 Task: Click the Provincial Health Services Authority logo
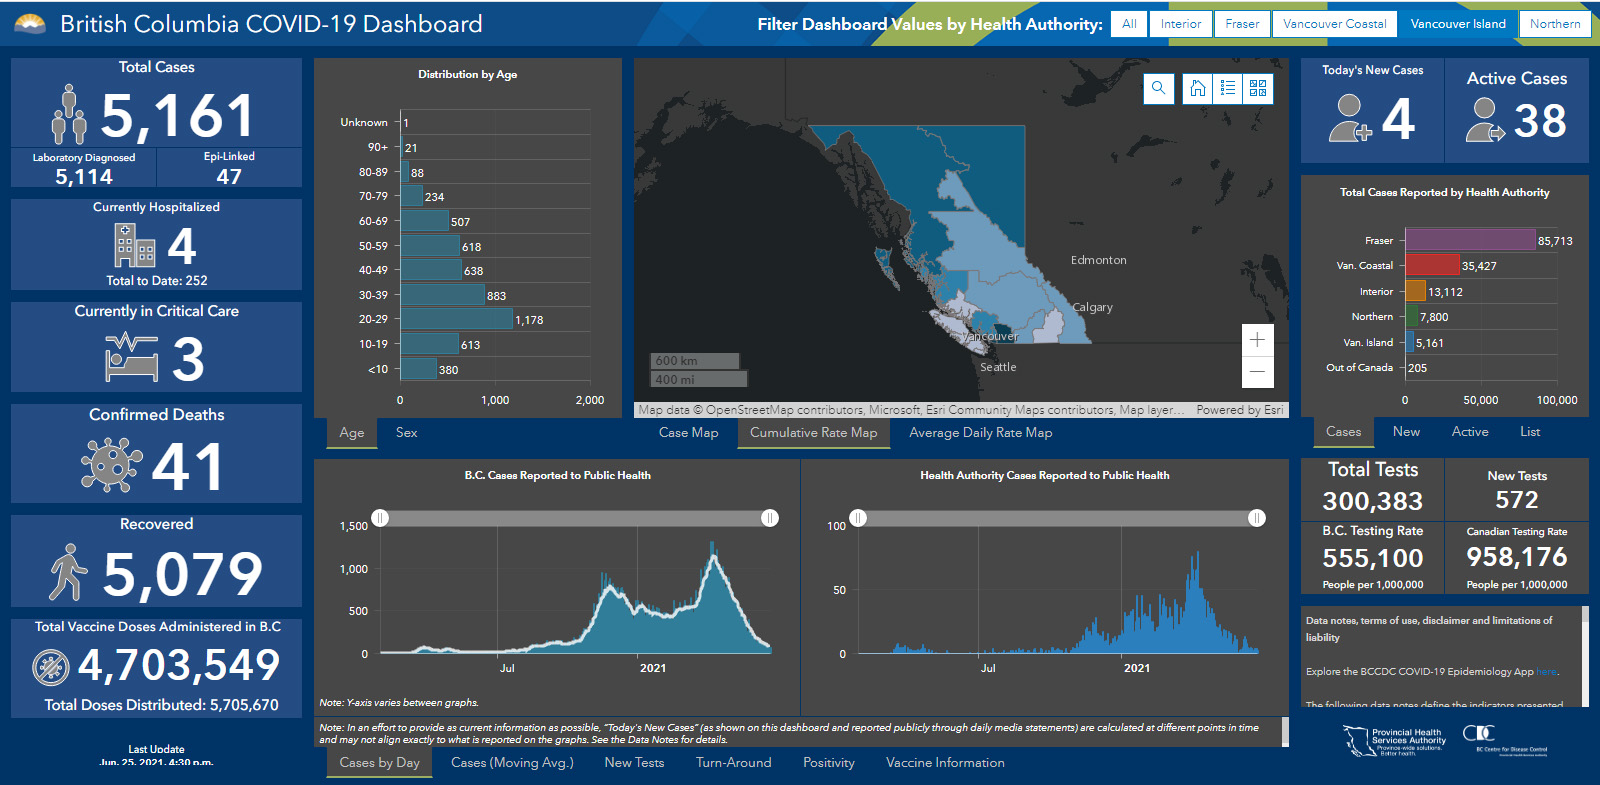point(1394,741)
